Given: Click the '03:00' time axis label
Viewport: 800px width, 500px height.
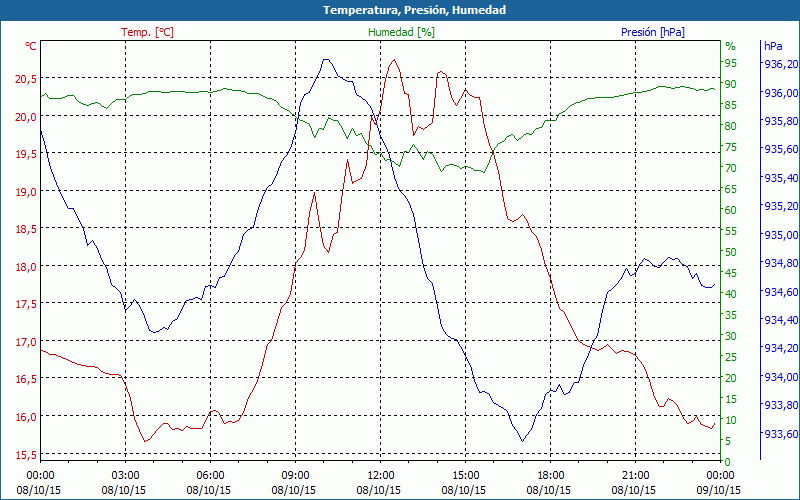Looking at the screenshot, I should pyautogui.click(x=126, y=476).
